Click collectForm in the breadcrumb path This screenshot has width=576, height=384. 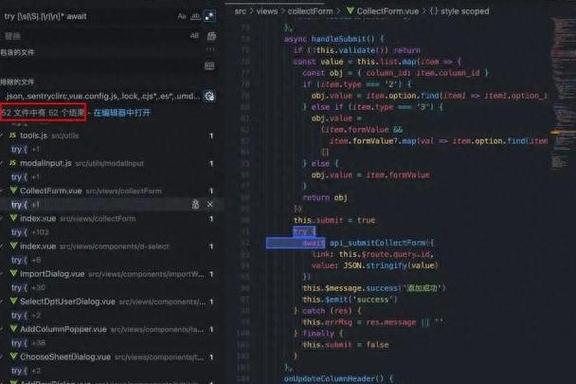pos(310,11)
